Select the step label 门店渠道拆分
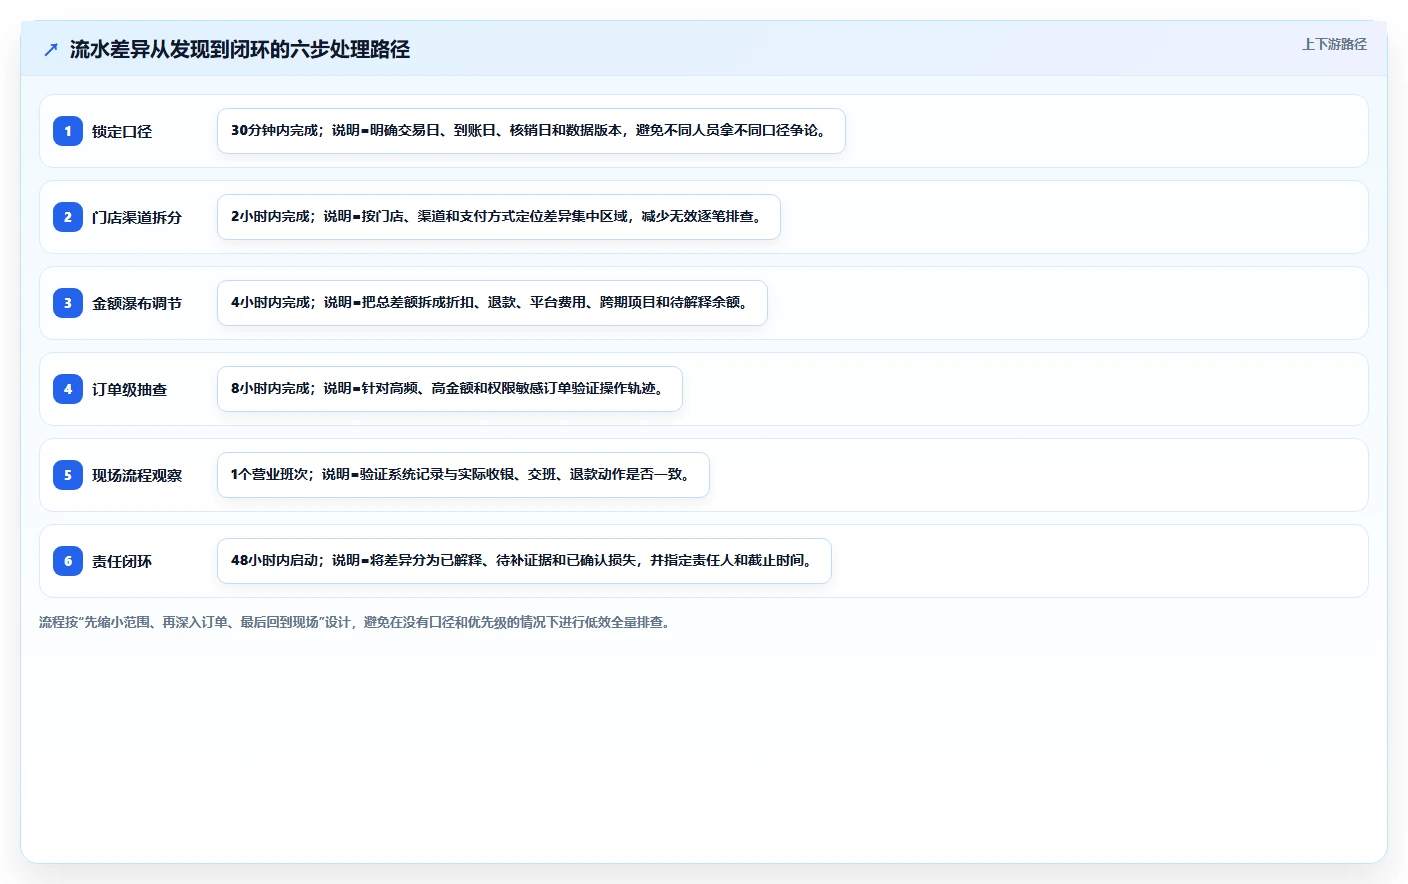 click(x=137, y=217)
